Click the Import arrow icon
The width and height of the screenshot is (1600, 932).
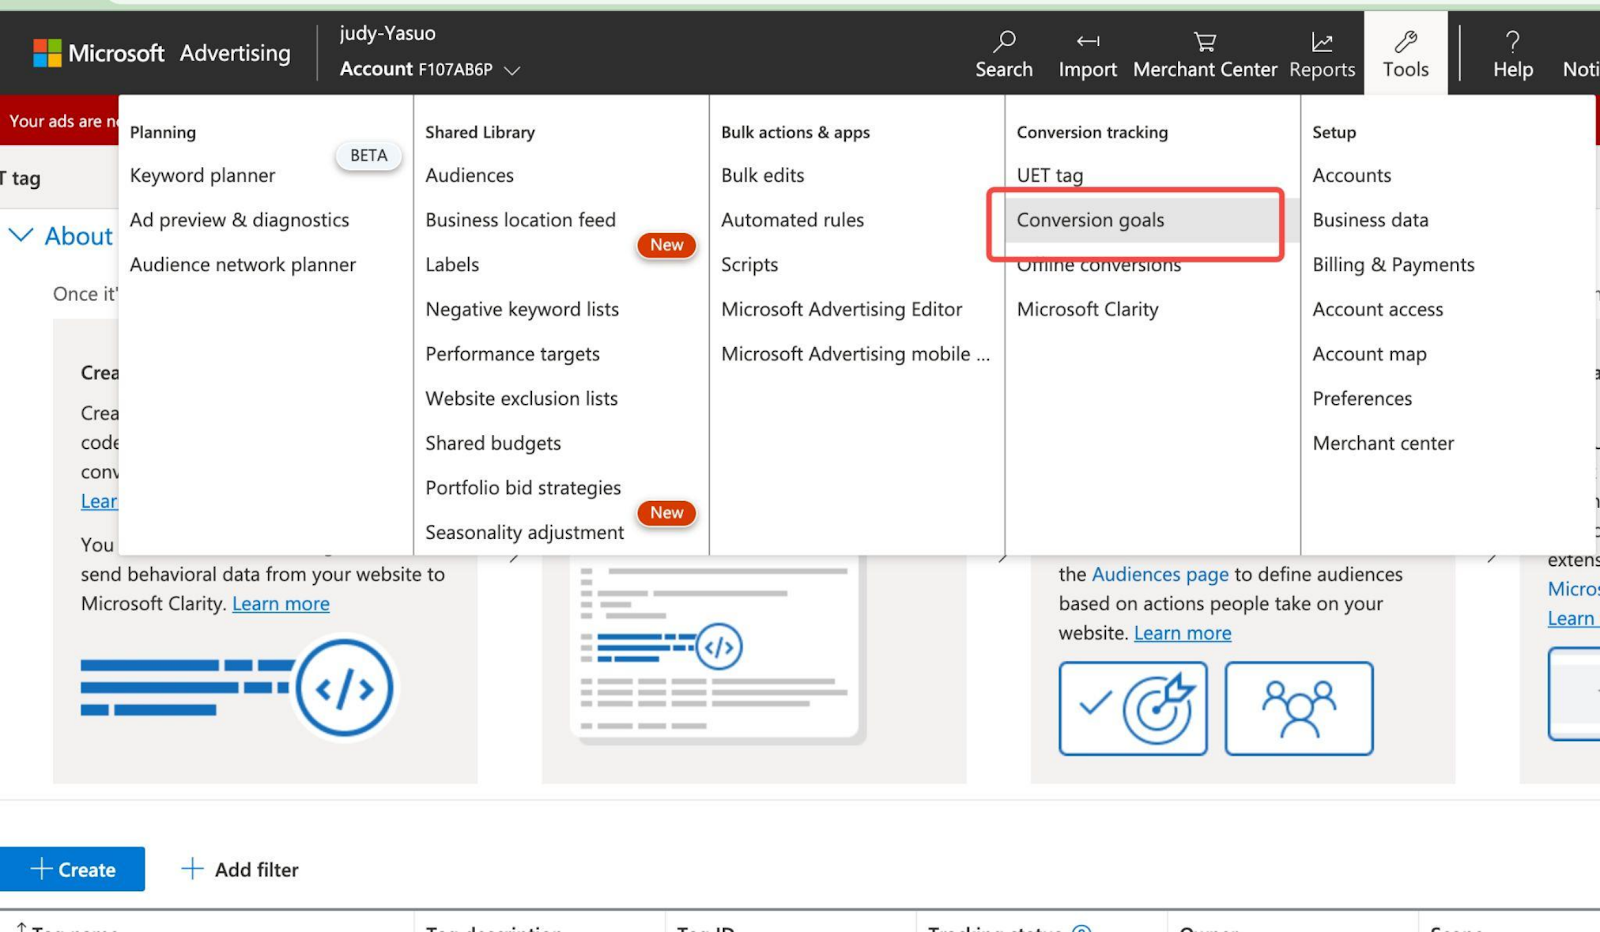tap(1088, 41)
